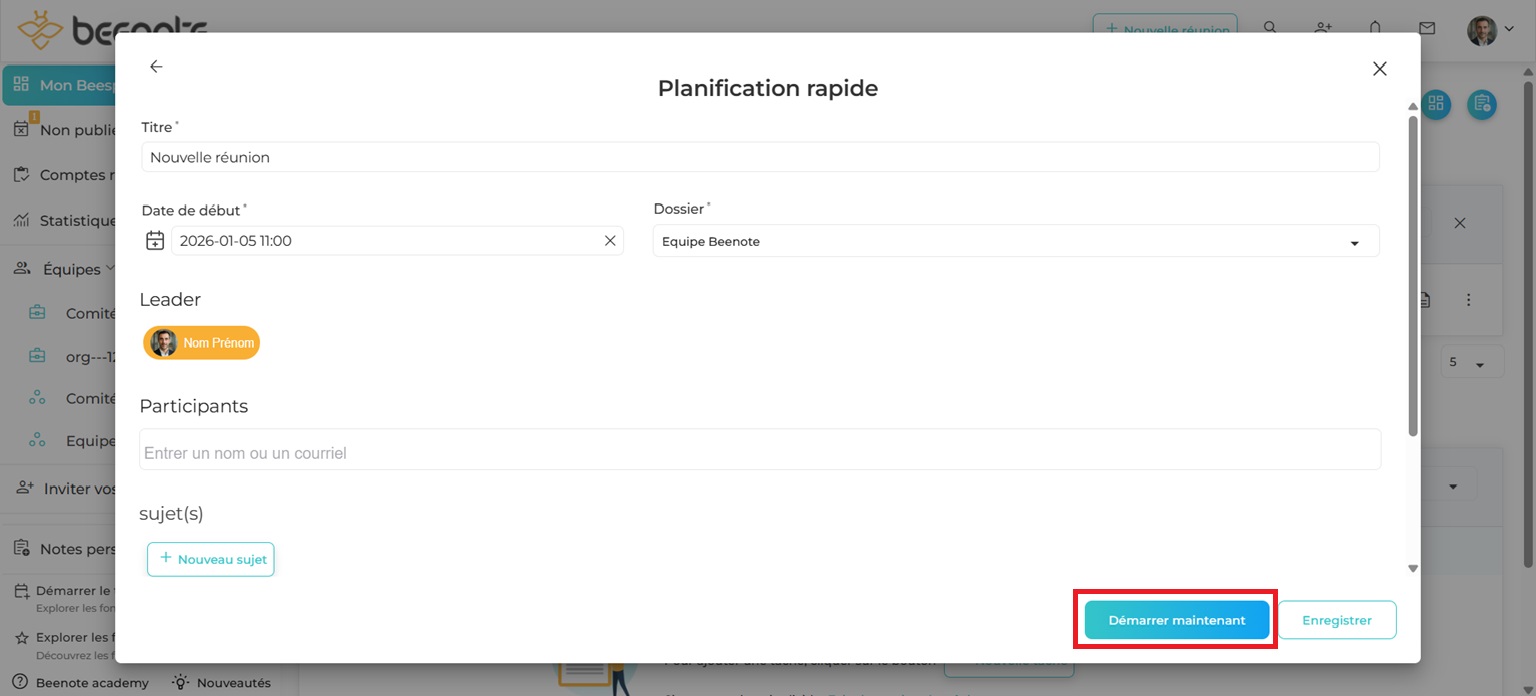Open the mail envelope icon
This screenshot has width=1536, height=696.
point(1427,28)
